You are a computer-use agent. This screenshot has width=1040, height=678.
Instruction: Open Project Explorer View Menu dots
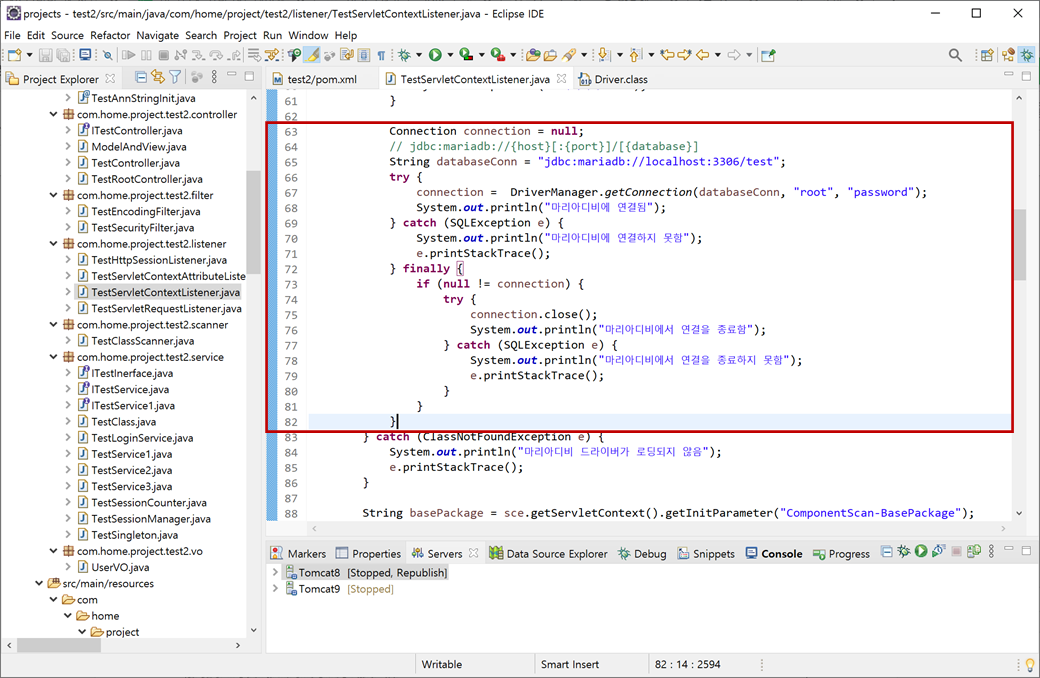point(214,78)
